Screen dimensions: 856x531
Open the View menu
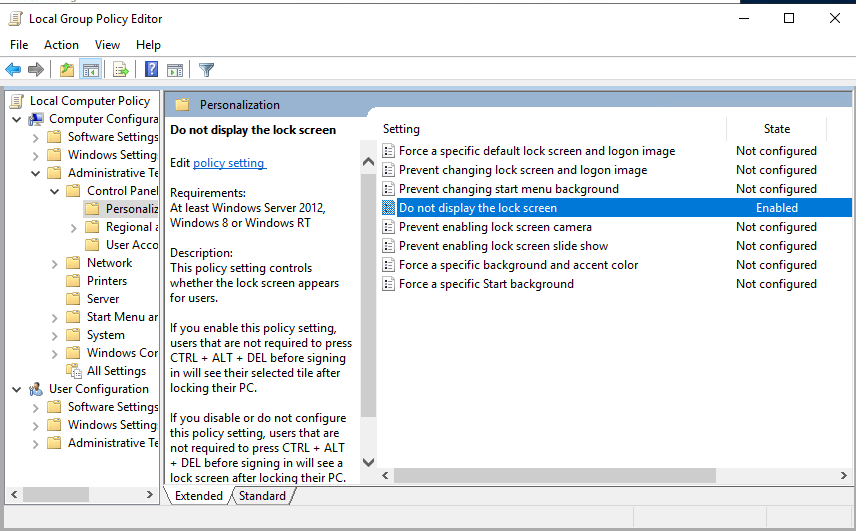pyautogui.click(x=107, y=45)
